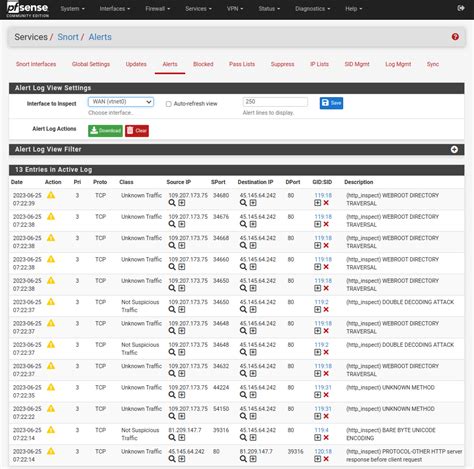Expand the Alert Log View Filter panel

(x=454, y=149)
